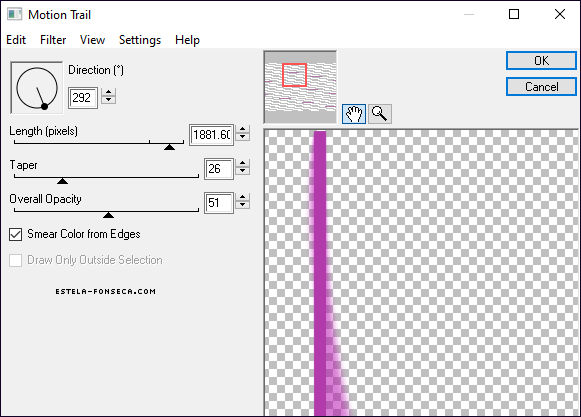Click the red navigator box in thumbnail
The width and height of the screenshot is (581, 417).
[295, 75]
